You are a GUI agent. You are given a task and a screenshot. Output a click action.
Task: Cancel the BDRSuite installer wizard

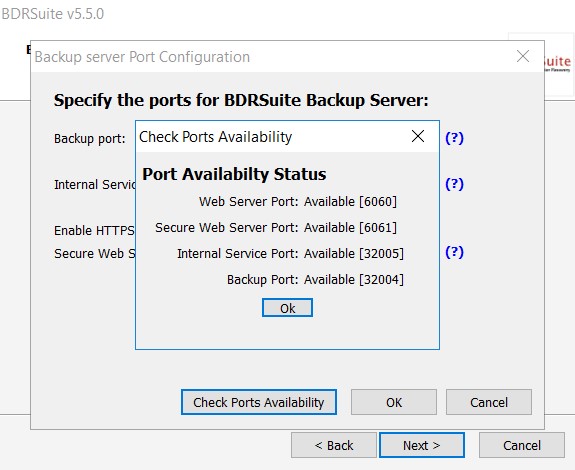pyautogui.click(x=521, y=445)
